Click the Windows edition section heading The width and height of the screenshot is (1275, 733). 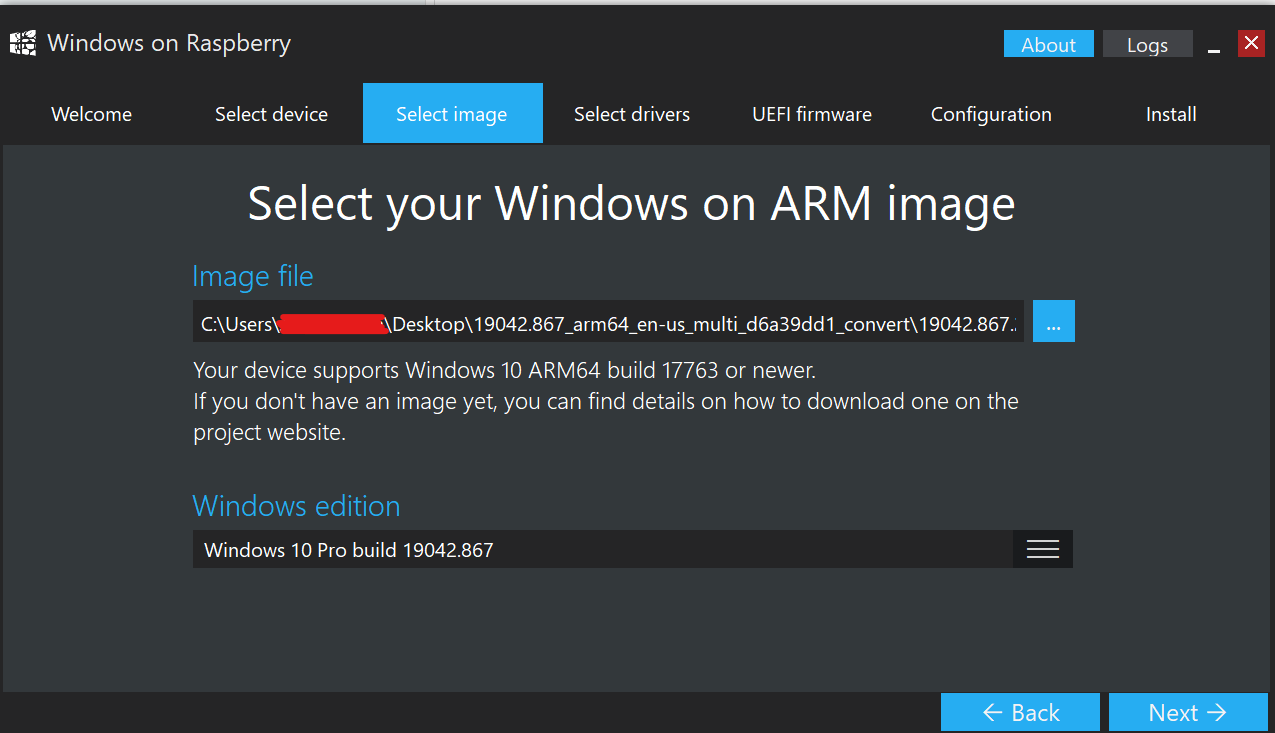[296, 506]
